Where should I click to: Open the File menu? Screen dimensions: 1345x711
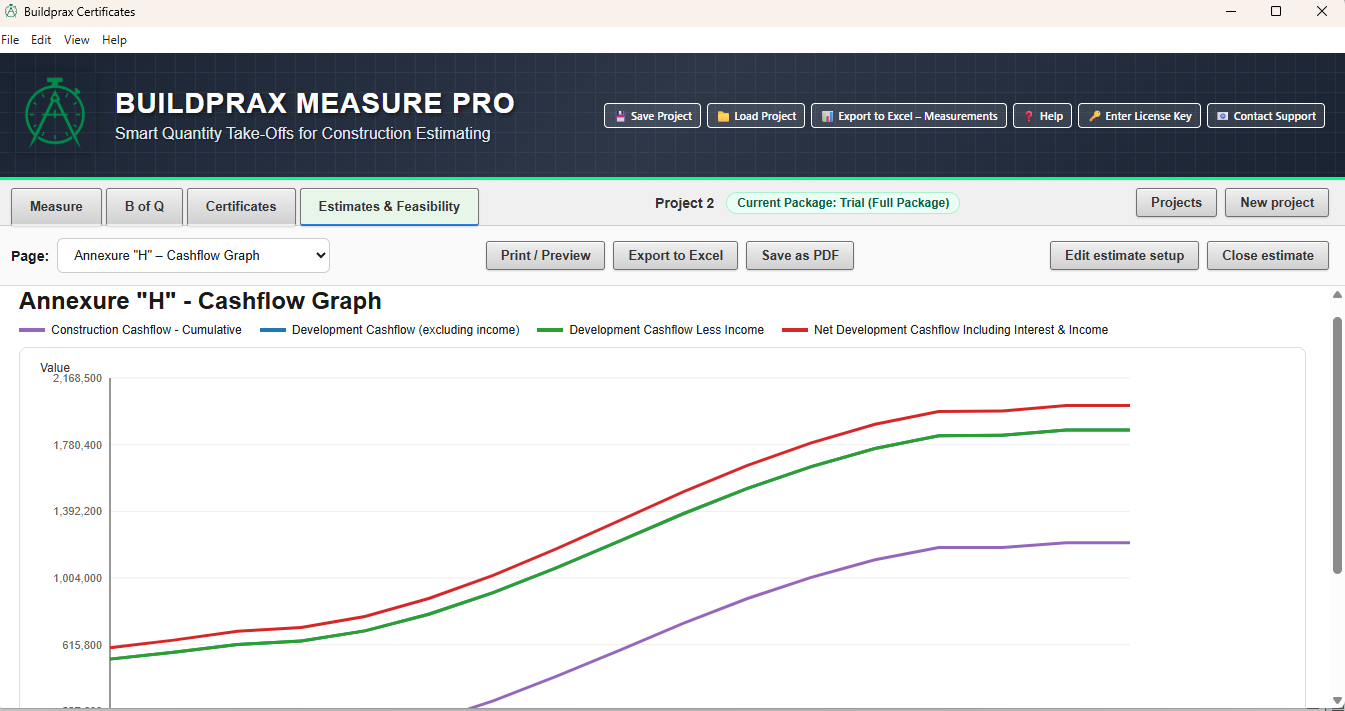pyautogui.click(x=10, y=40)
